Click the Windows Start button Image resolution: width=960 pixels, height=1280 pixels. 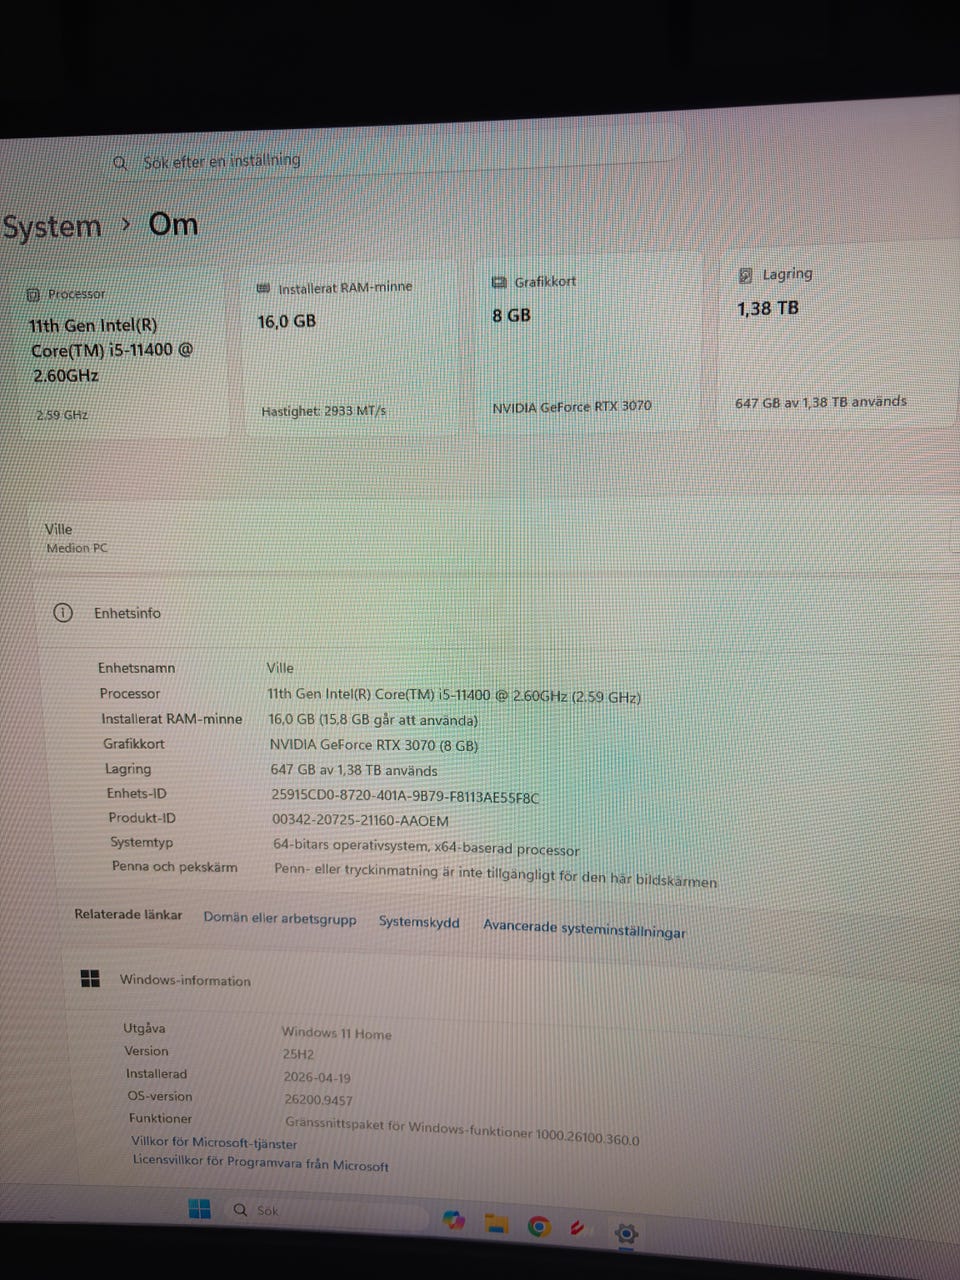200,1208
